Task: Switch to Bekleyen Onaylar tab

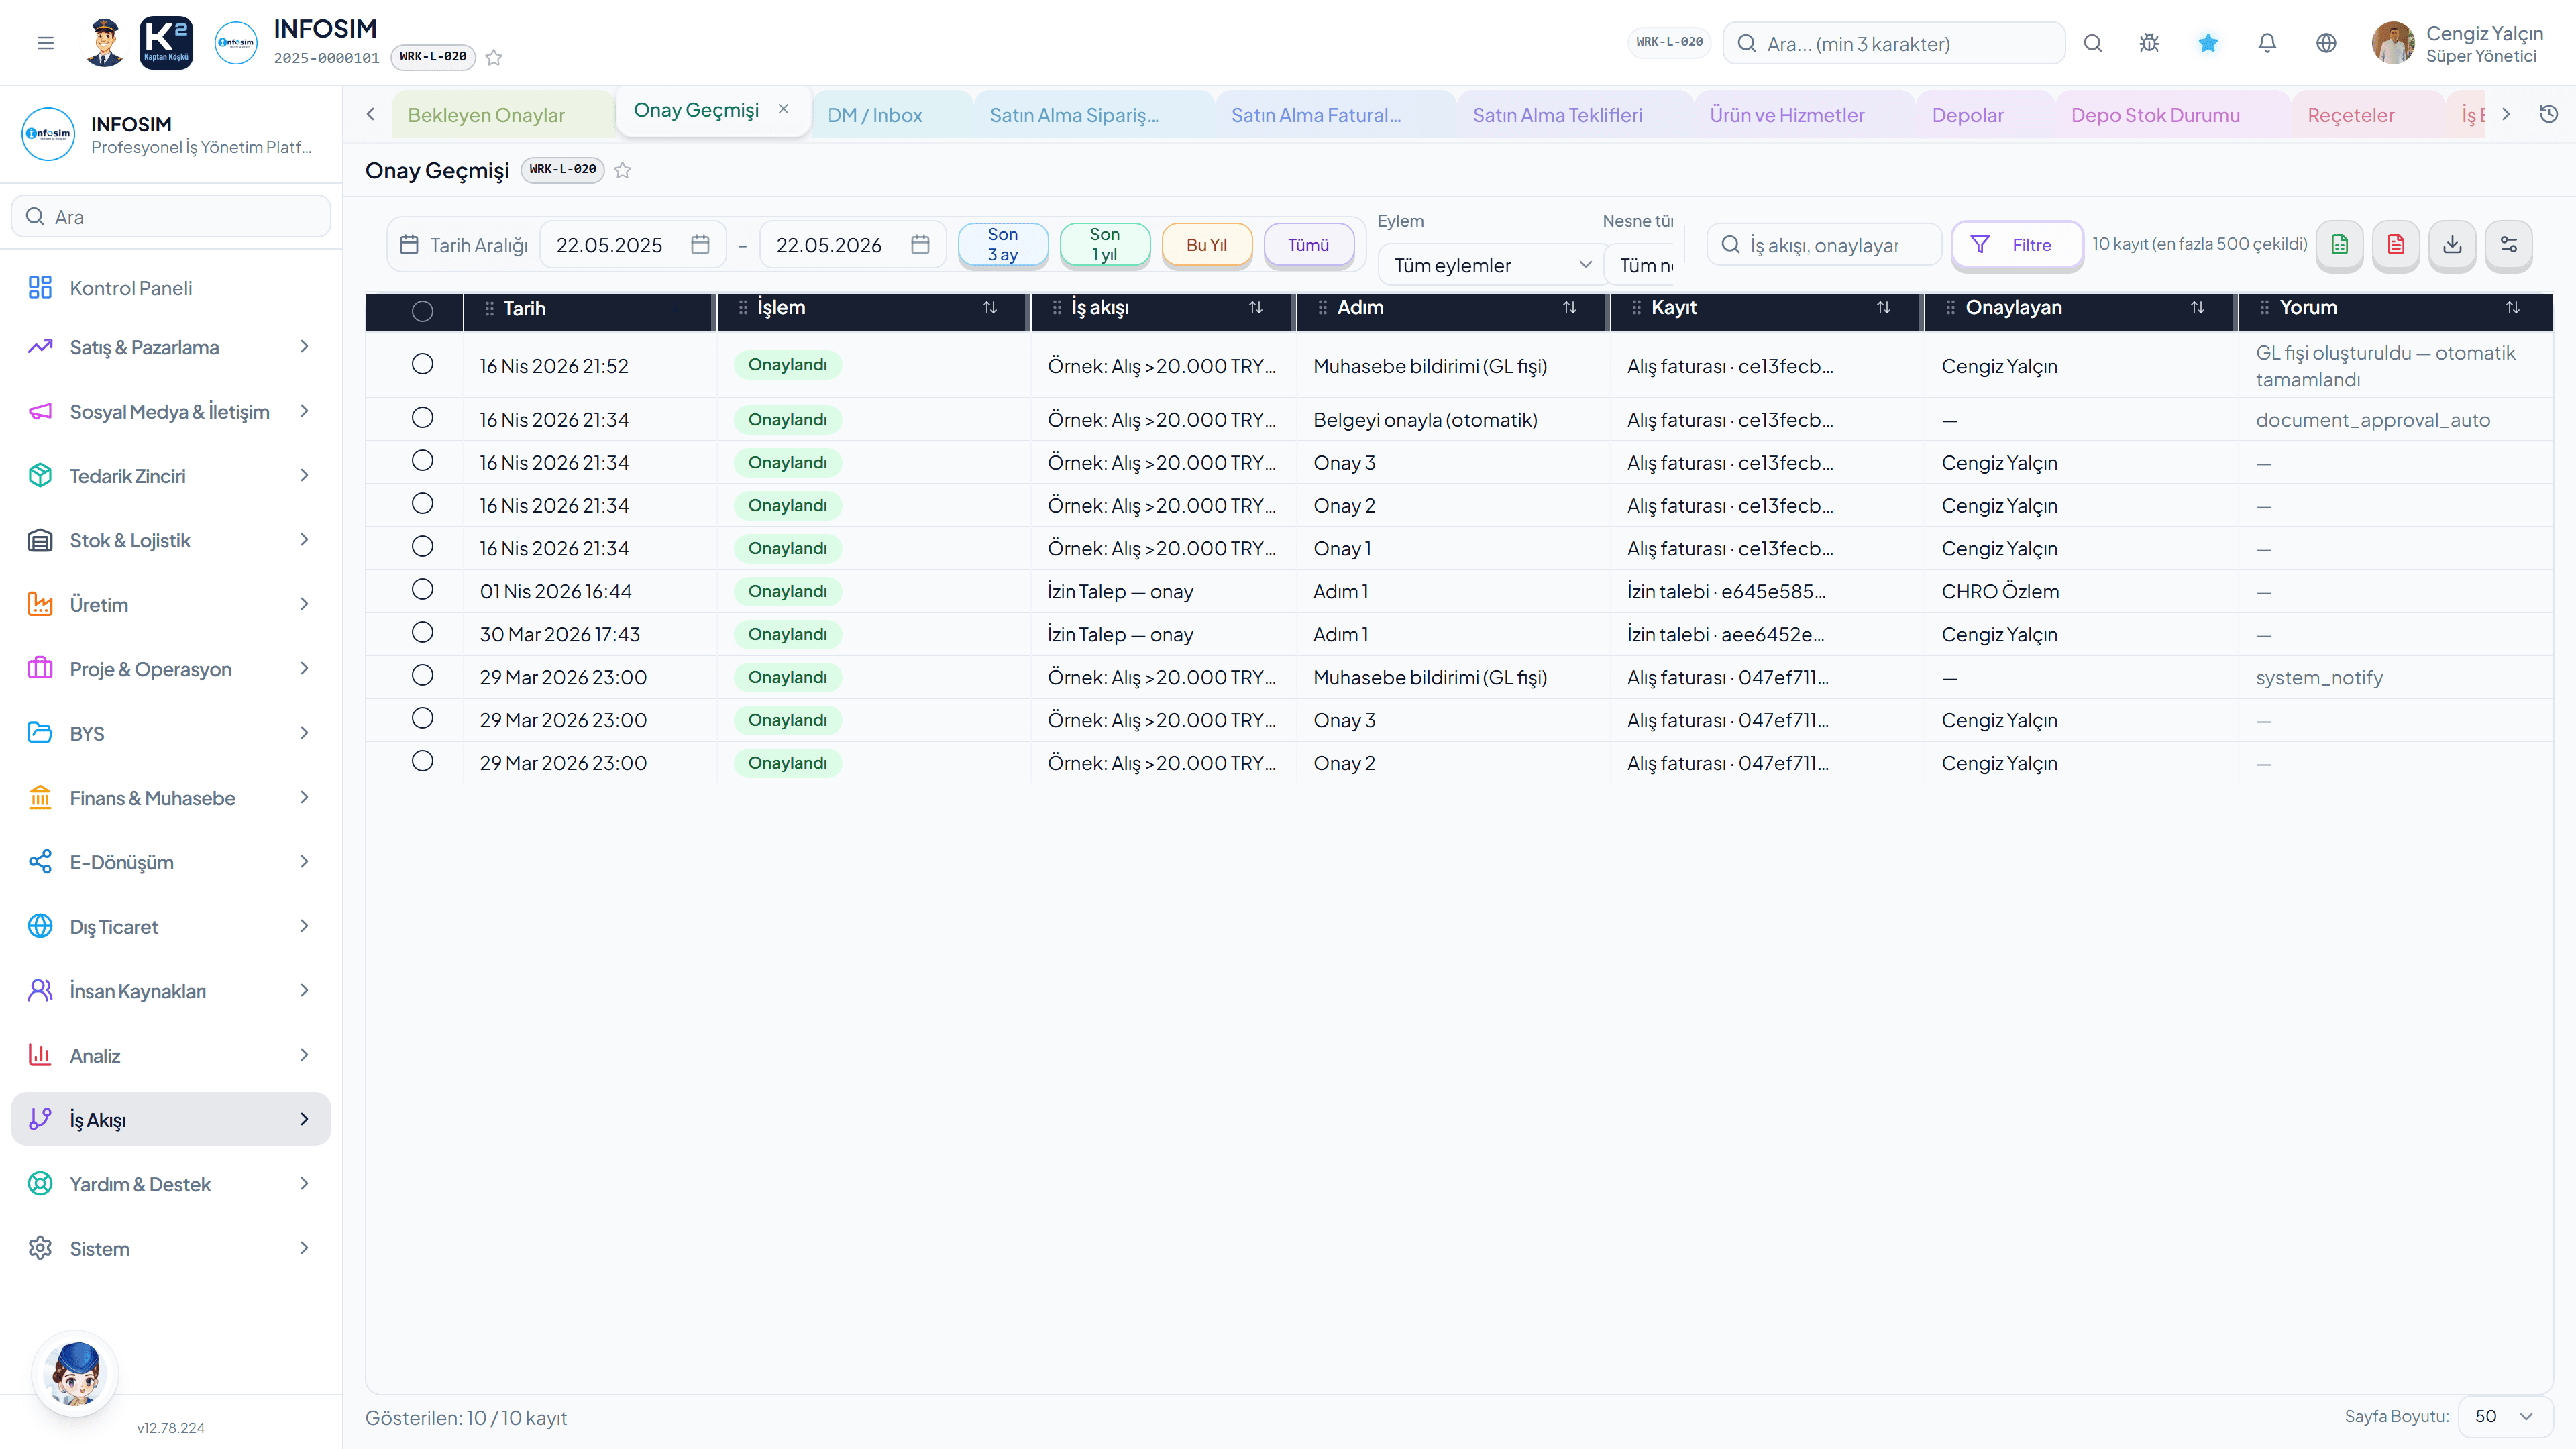Action: coord(486,115)
